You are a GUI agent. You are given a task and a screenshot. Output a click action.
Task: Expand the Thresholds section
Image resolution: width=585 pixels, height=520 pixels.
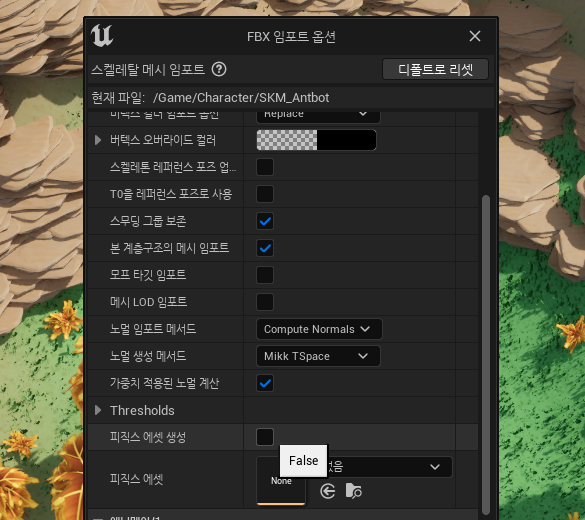[x=98, y=410]
